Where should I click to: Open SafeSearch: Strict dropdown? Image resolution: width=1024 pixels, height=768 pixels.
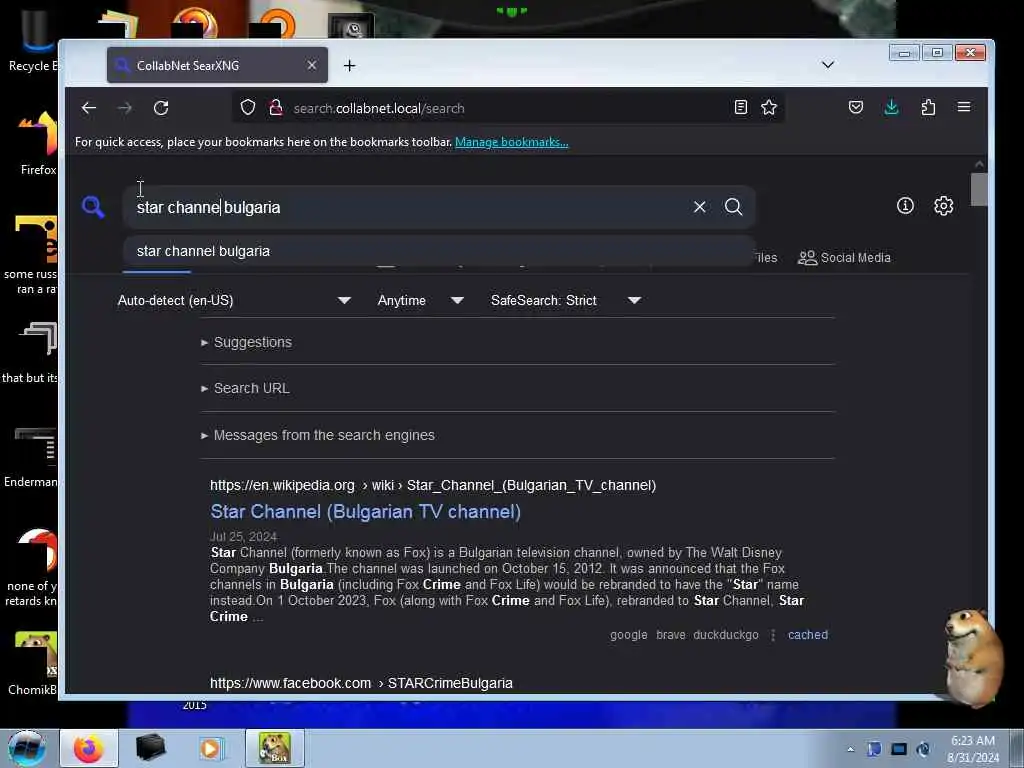(566, 300)
